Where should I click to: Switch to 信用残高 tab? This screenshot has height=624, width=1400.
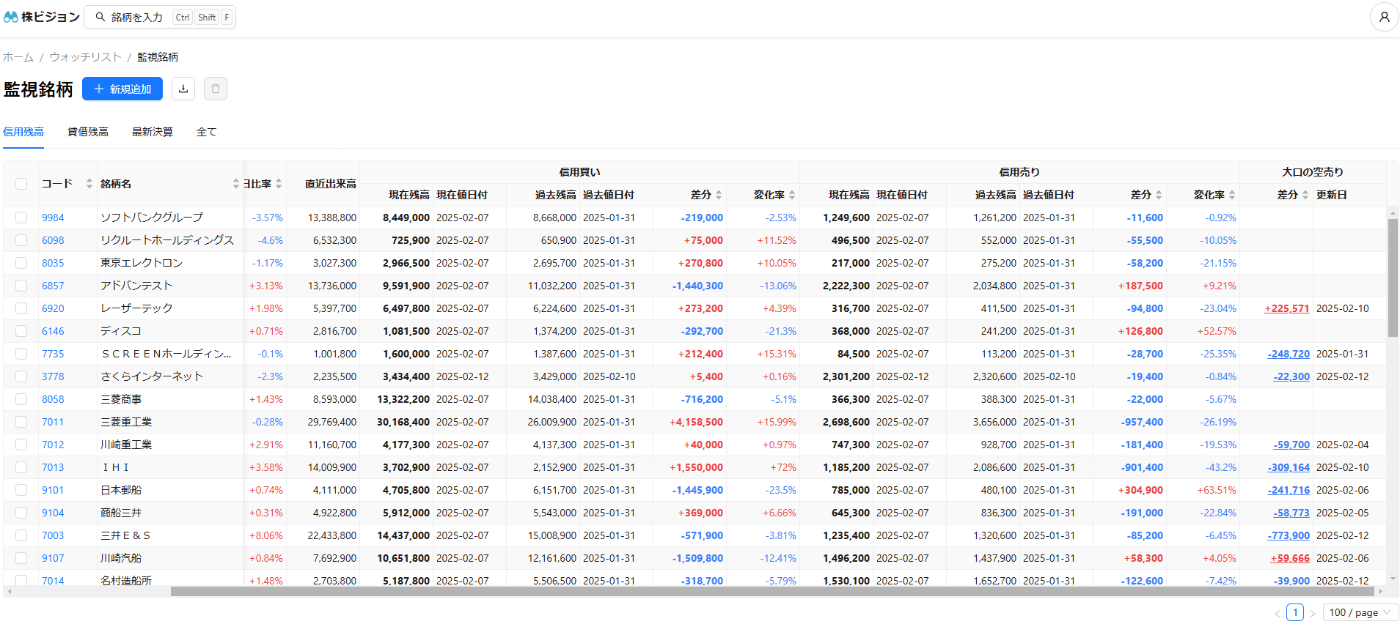point(23,131)
